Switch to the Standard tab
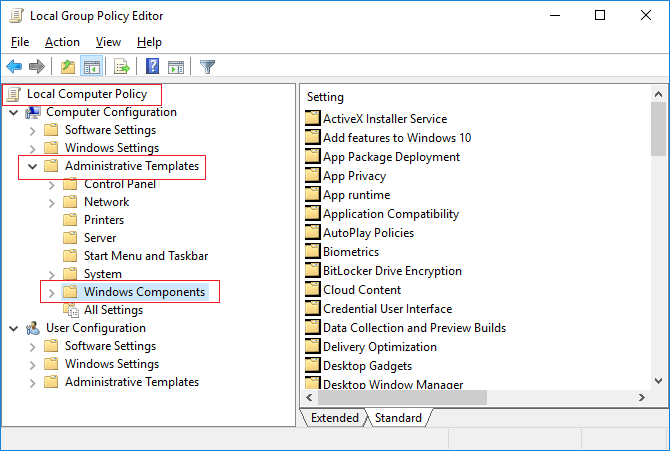The image size is (670, 451). point(397,418)
